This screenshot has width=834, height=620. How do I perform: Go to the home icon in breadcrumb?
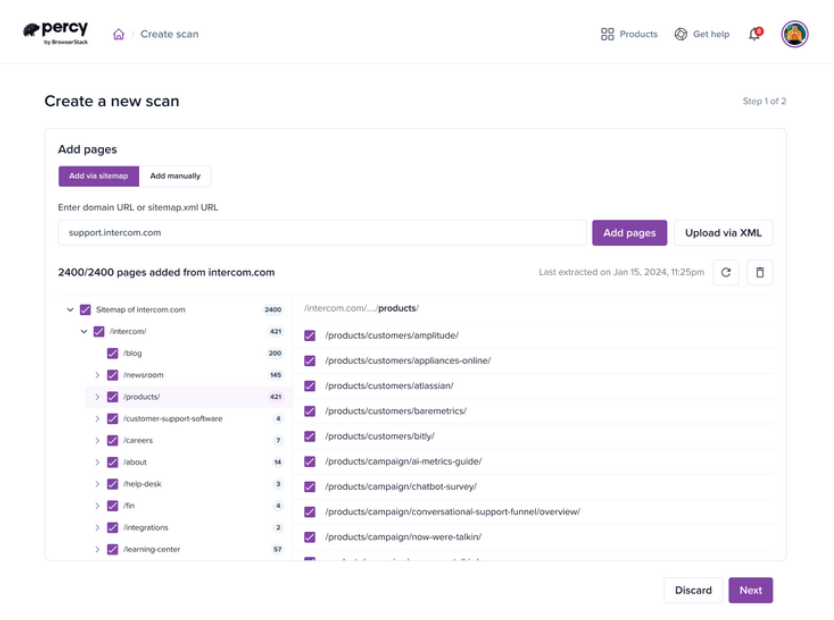pyautogui.click(x=119, y=34)
